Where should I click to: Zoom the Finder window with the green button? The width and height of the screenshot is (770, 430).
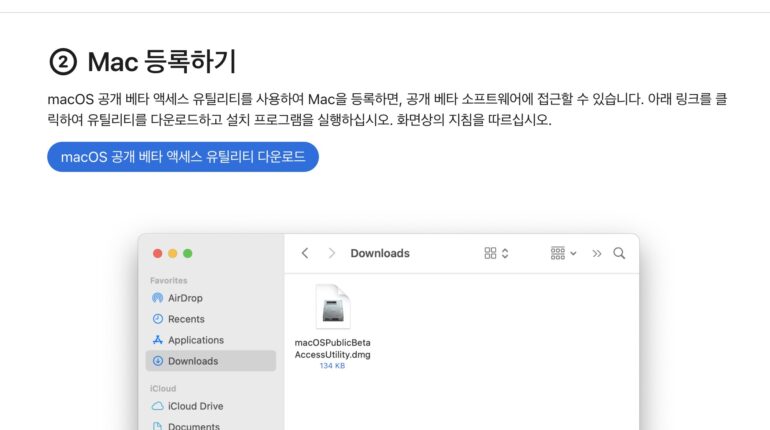coord(187,254)
